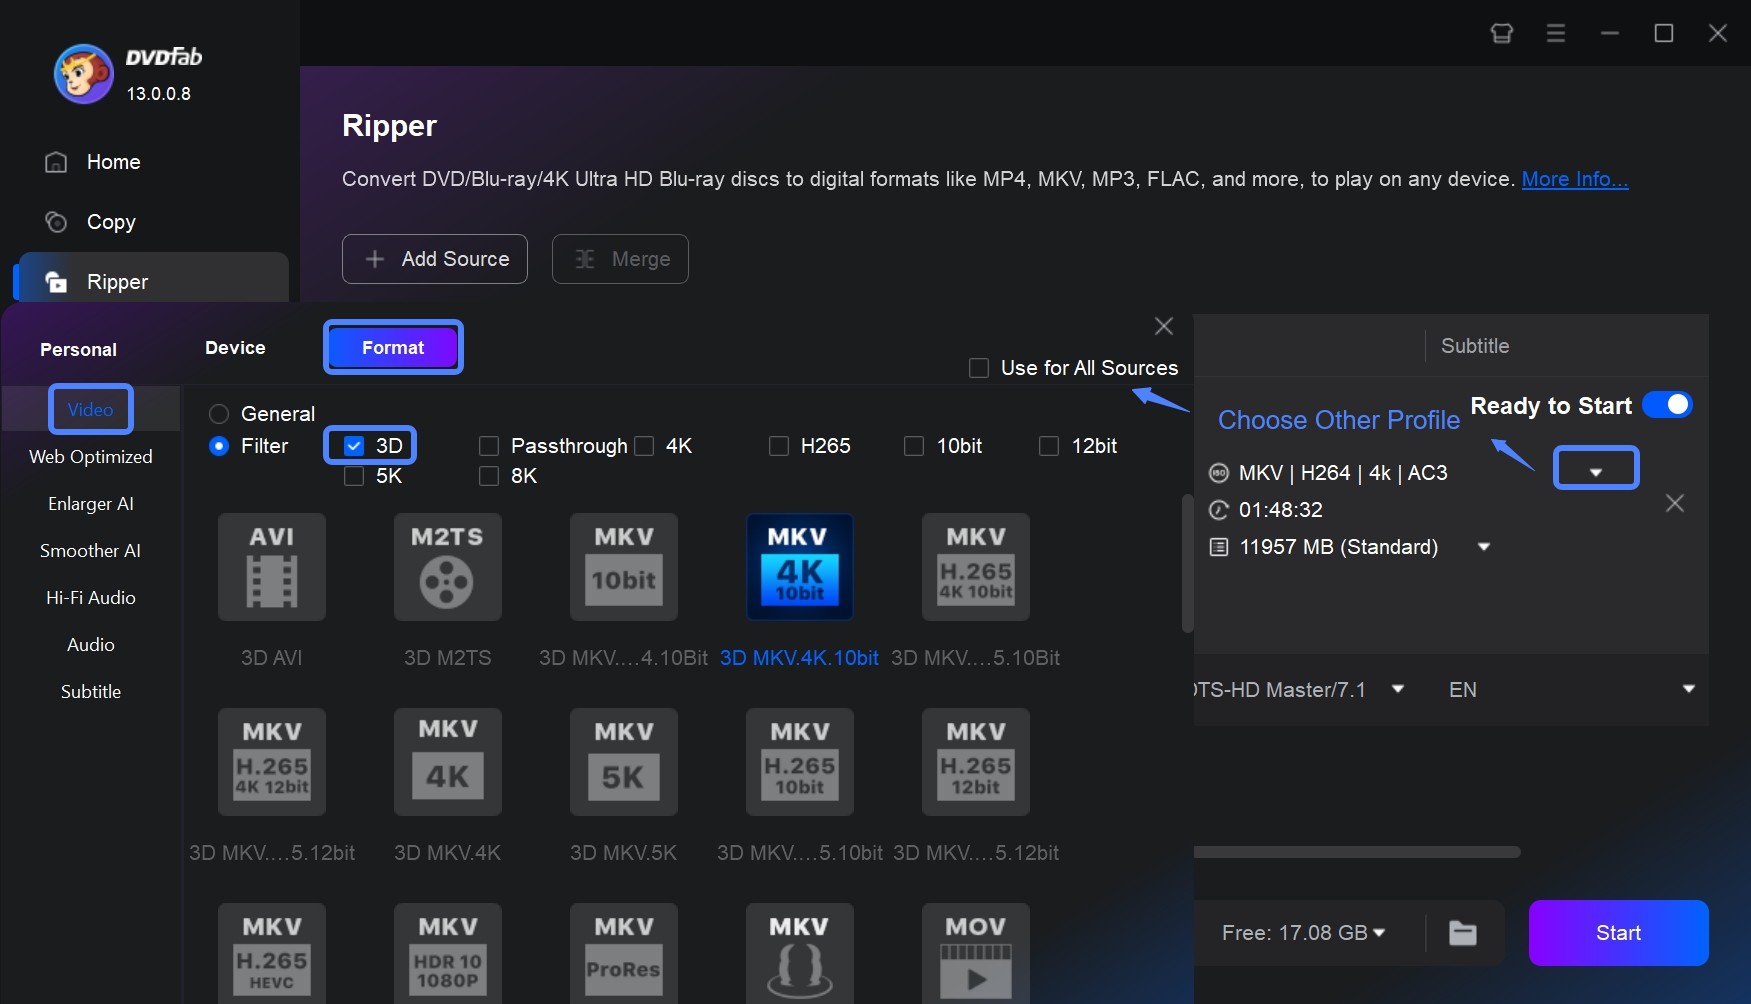Screen dimensions: 1751x1004
Task: Pick the 3D MKV.4K.10bit profile icon
Action: tap(799, 567)
